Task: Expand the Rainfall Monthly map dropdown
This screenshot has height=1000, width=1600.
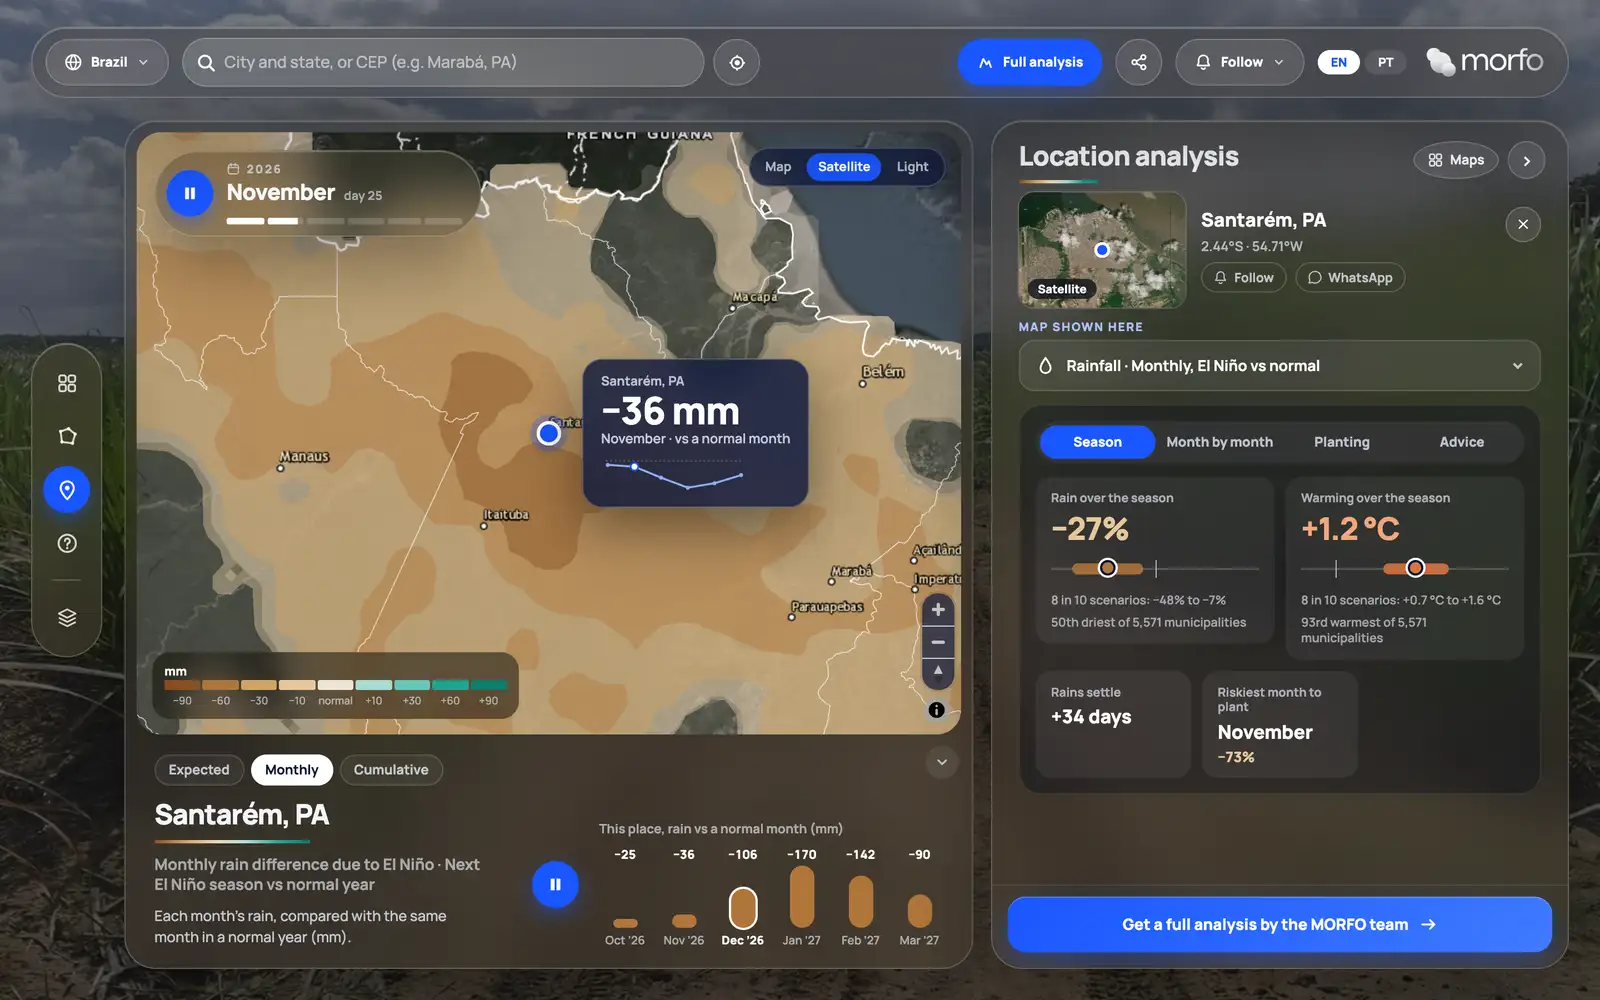Action: pos(1279,366)
